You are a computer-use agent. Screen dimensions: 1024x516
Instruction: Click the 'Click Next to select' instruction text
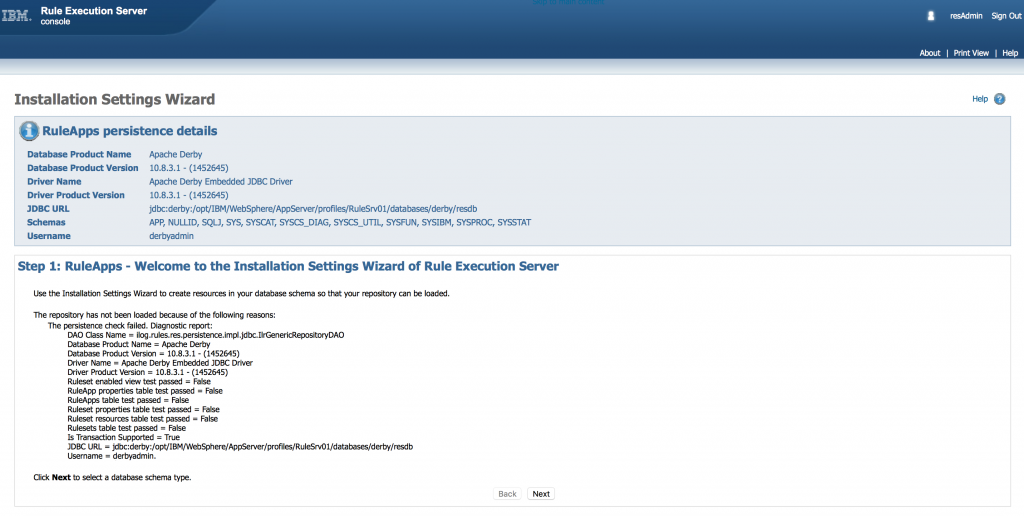click(x=112, y=477)
